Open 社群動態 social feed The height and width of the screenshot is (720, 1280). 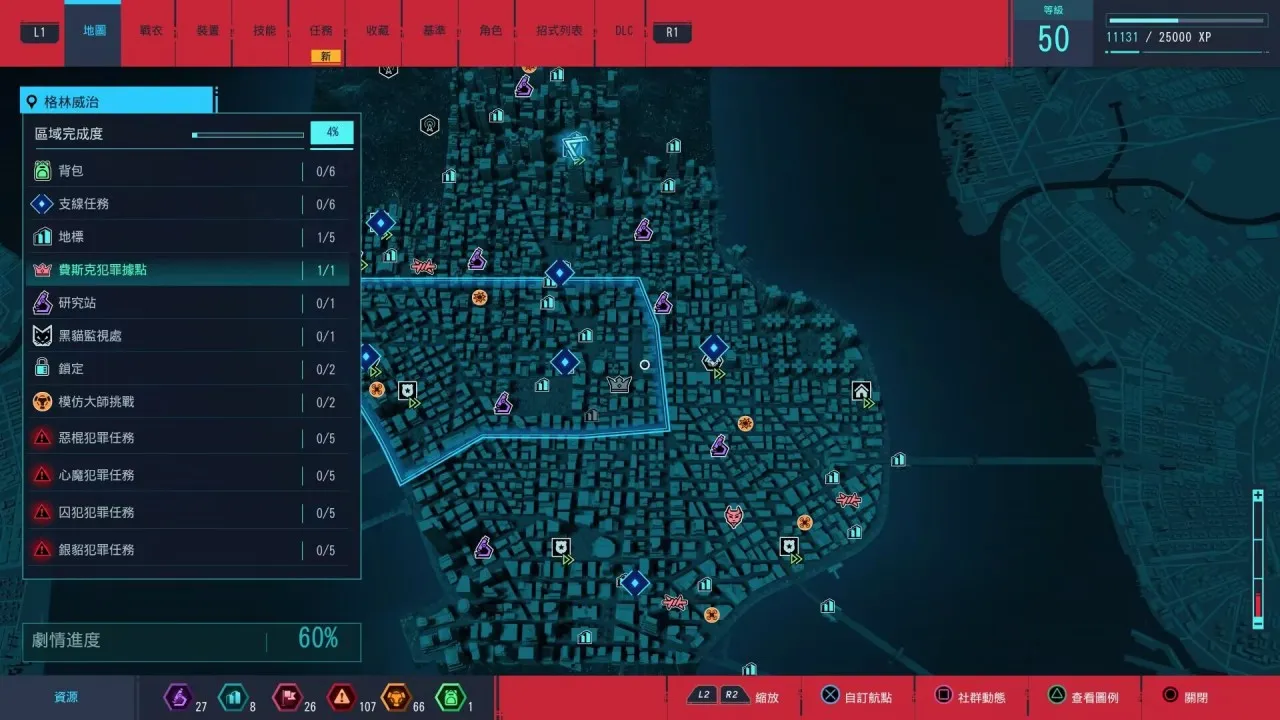point(970,697)
